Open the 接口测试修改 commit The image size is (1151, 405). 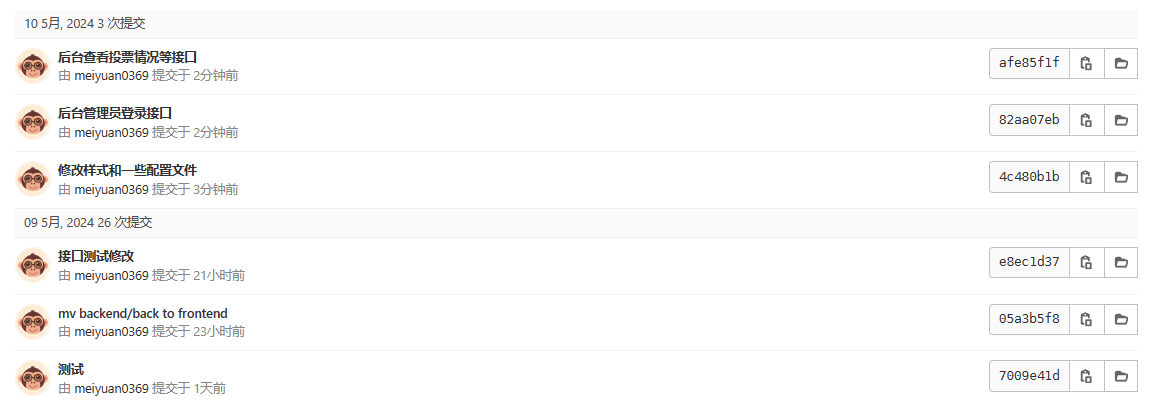click(x=96, y=256)
